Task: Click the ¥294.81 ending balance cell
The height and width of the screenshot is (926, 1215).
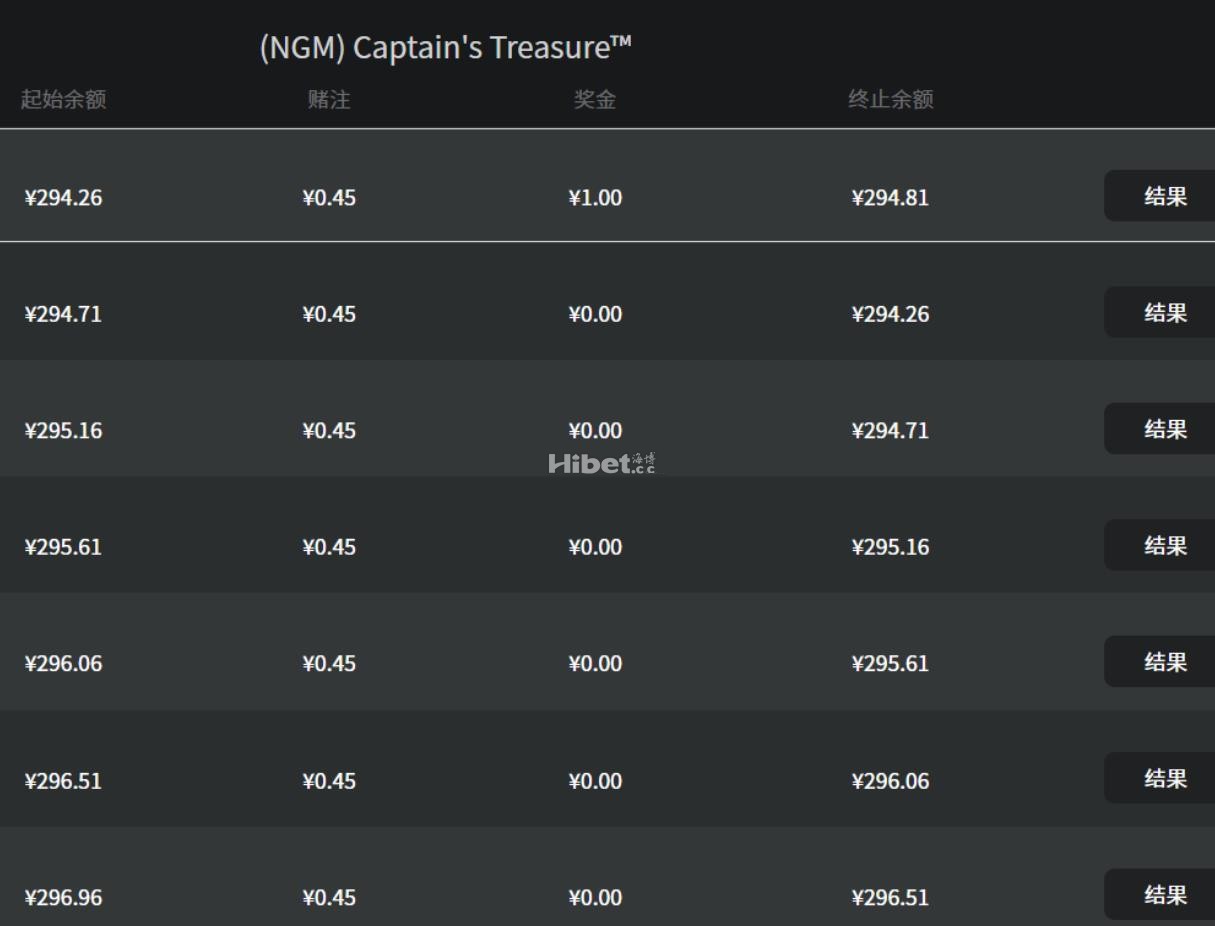Action: (x=890, y=197)
